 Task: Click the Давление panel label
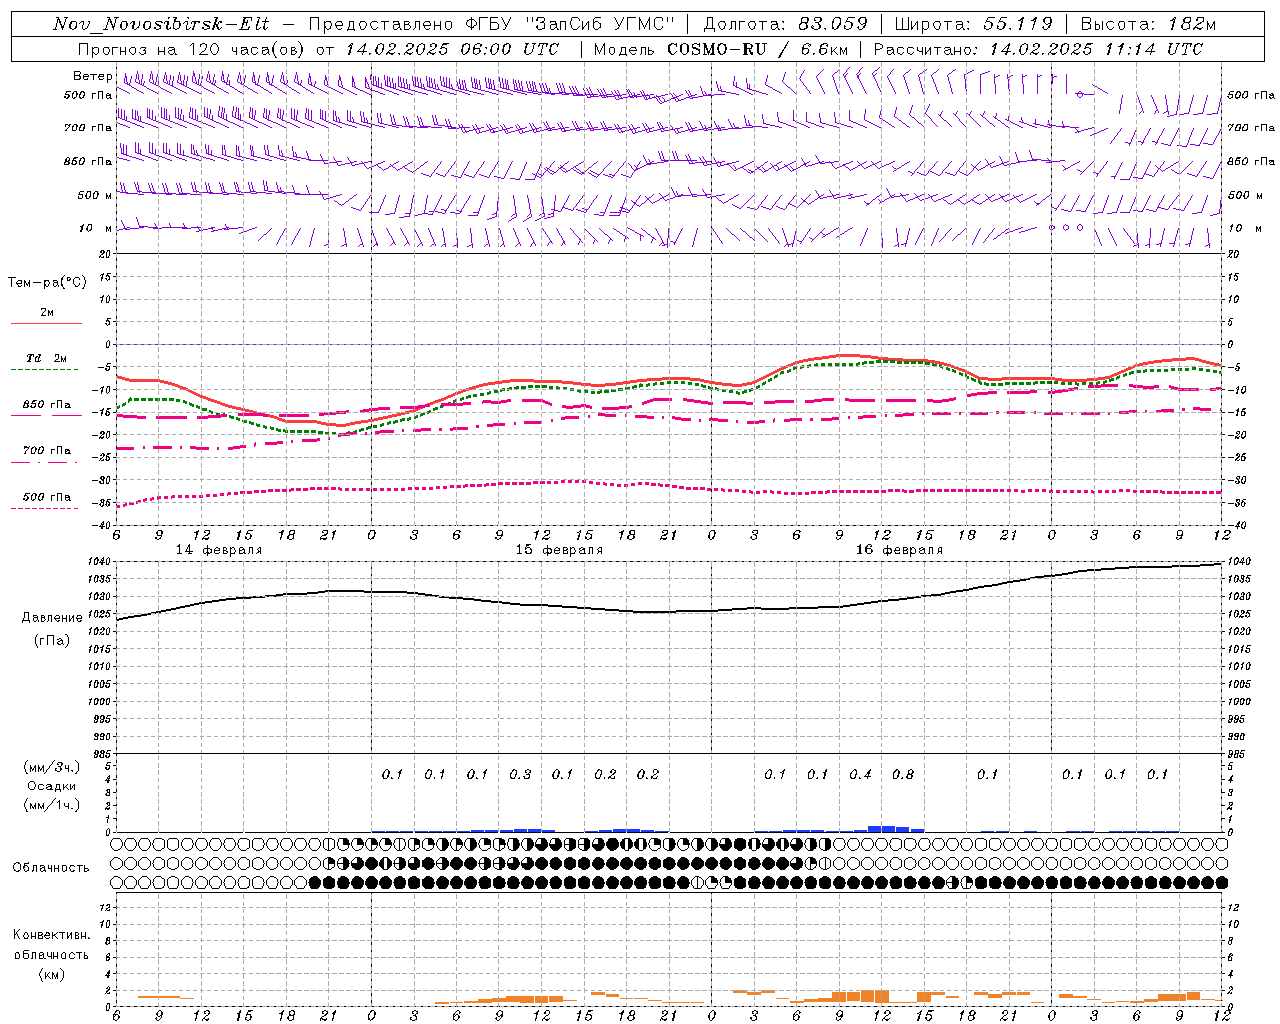click(x=52, y=618)
